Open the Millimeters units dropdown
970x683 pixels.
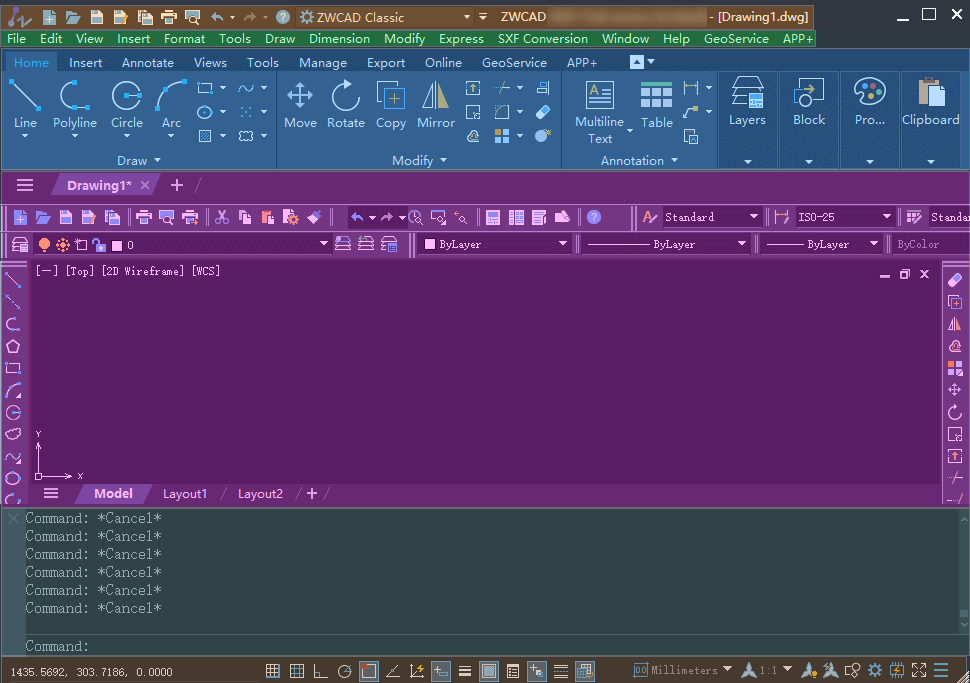coord(684,670)
